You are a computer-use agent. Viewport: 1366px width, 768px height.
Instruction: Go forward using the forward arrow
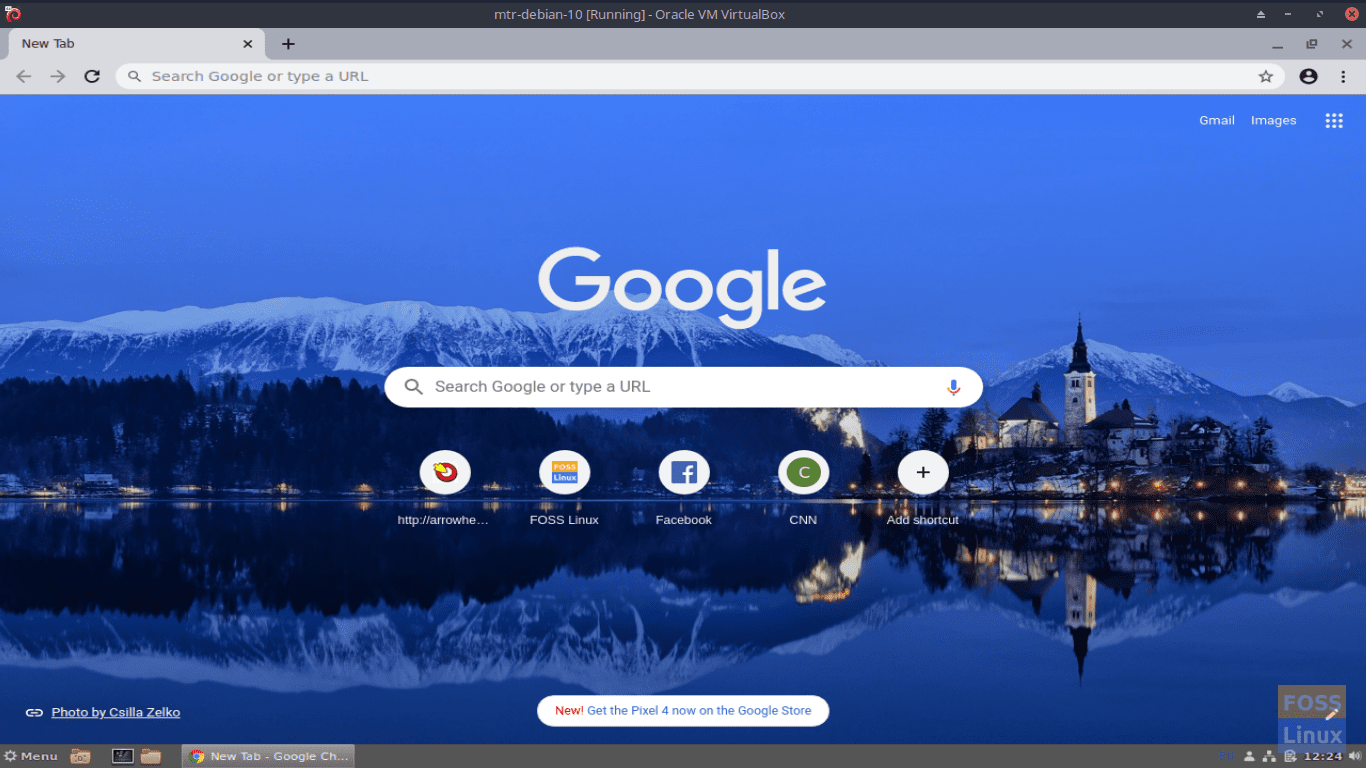(x=58, y=76)
